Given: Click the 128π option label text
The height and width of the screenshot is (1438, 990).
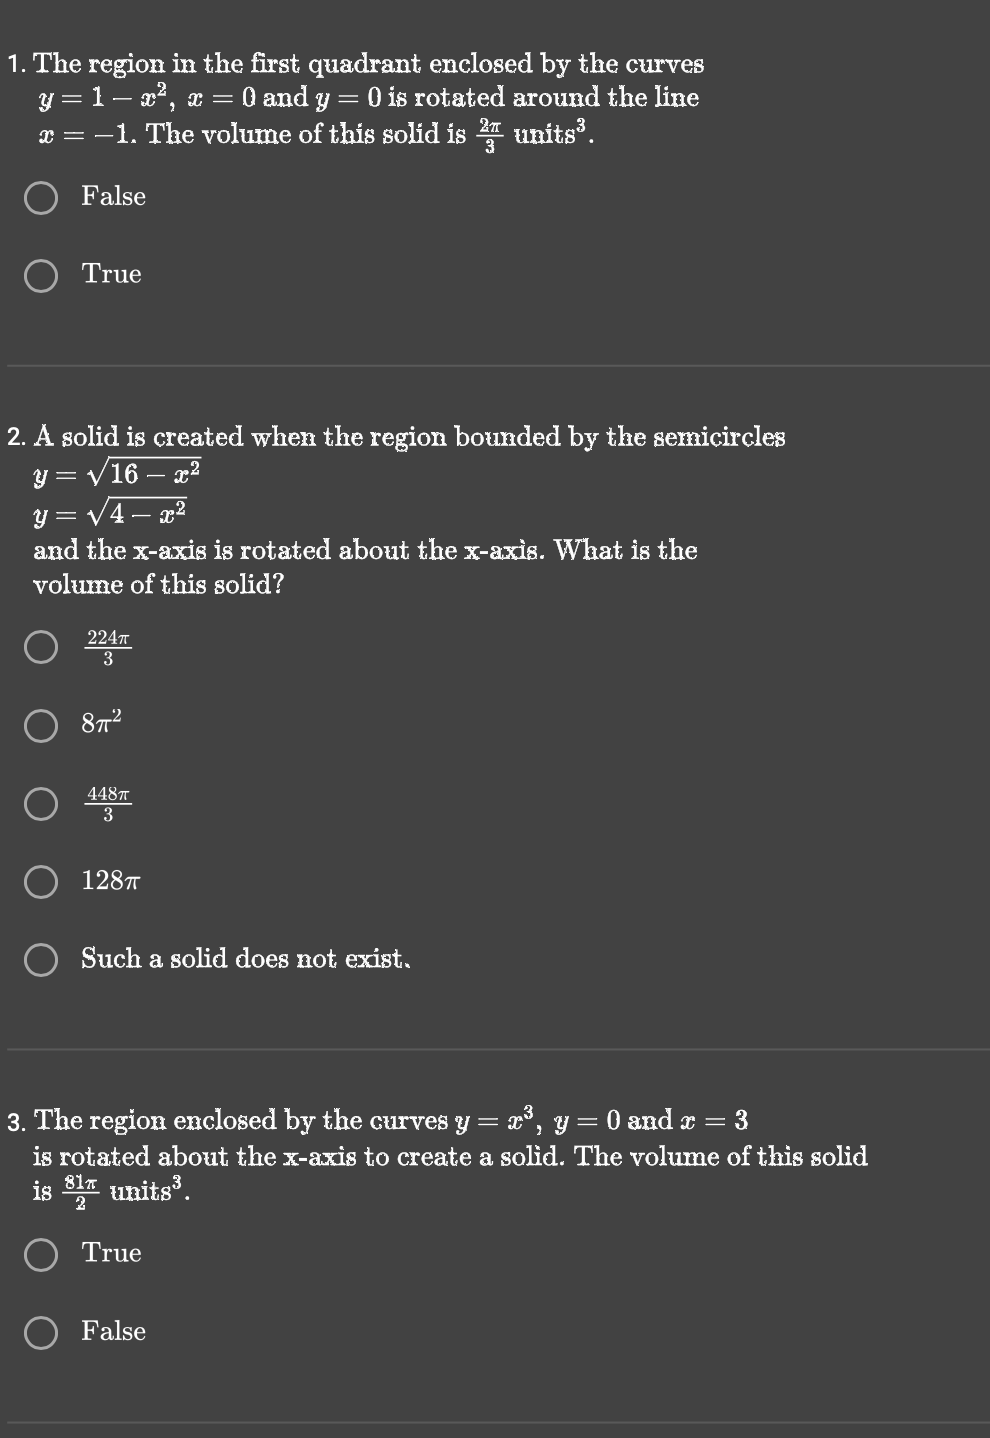Looking at the screenshot, I should pyautogui.click(x=110, y=880).
